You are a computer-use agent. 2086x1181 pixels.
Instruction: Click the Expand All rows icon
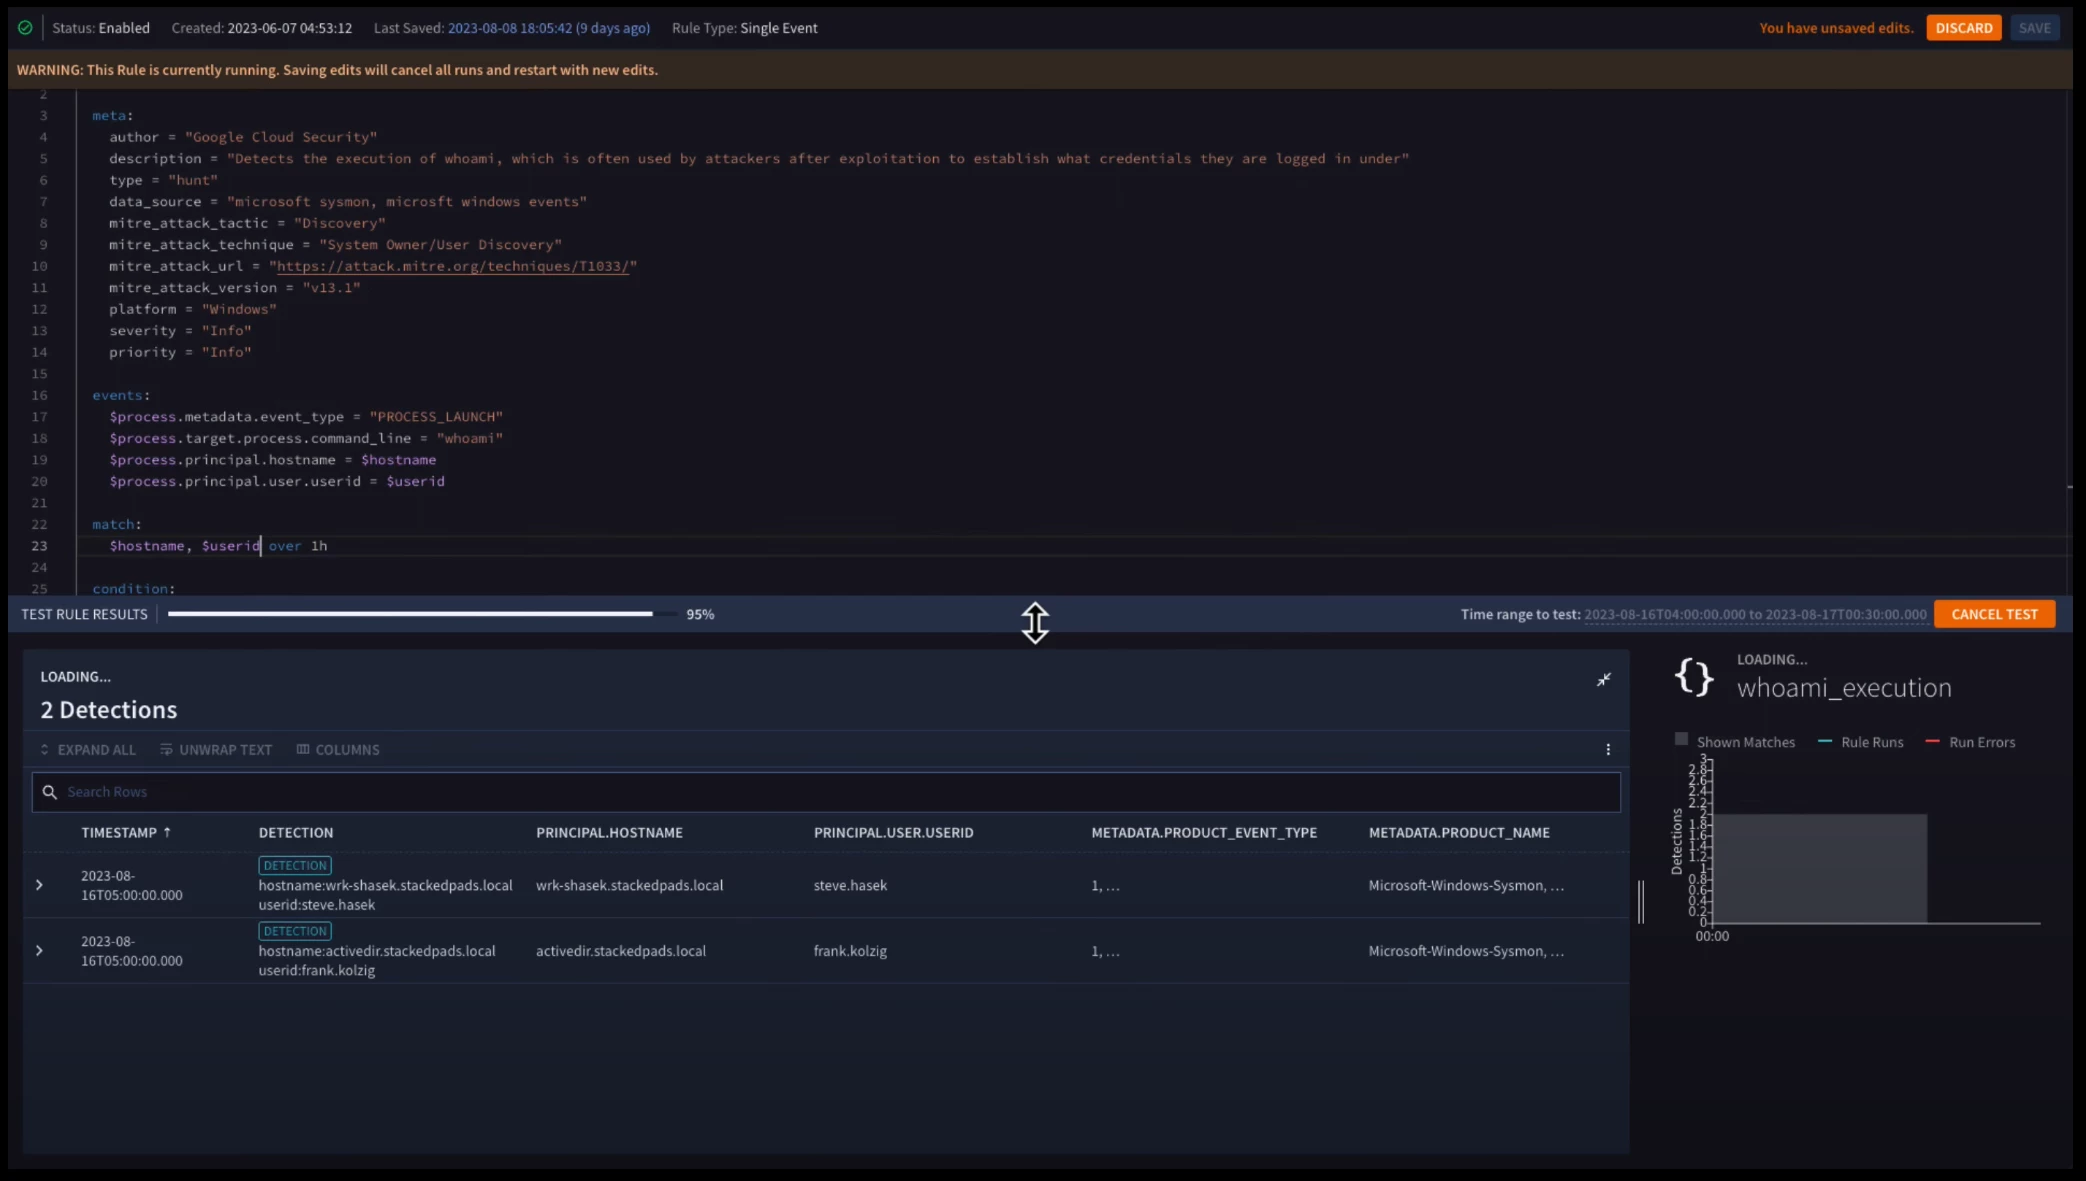click(x=44, y=750)
